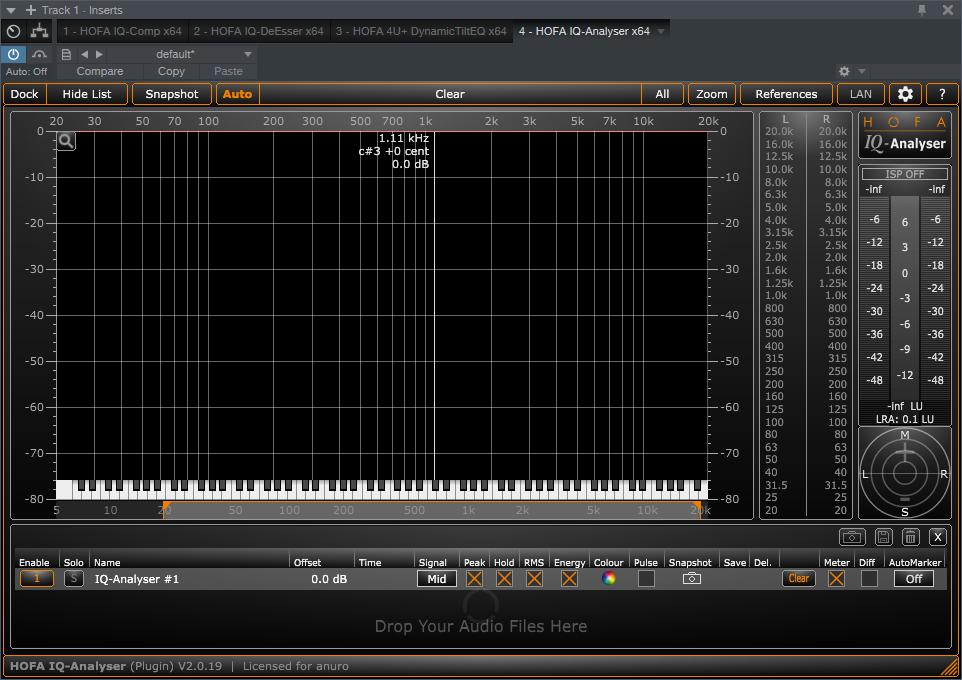Click the blue plugin bypass power icon

12,54
